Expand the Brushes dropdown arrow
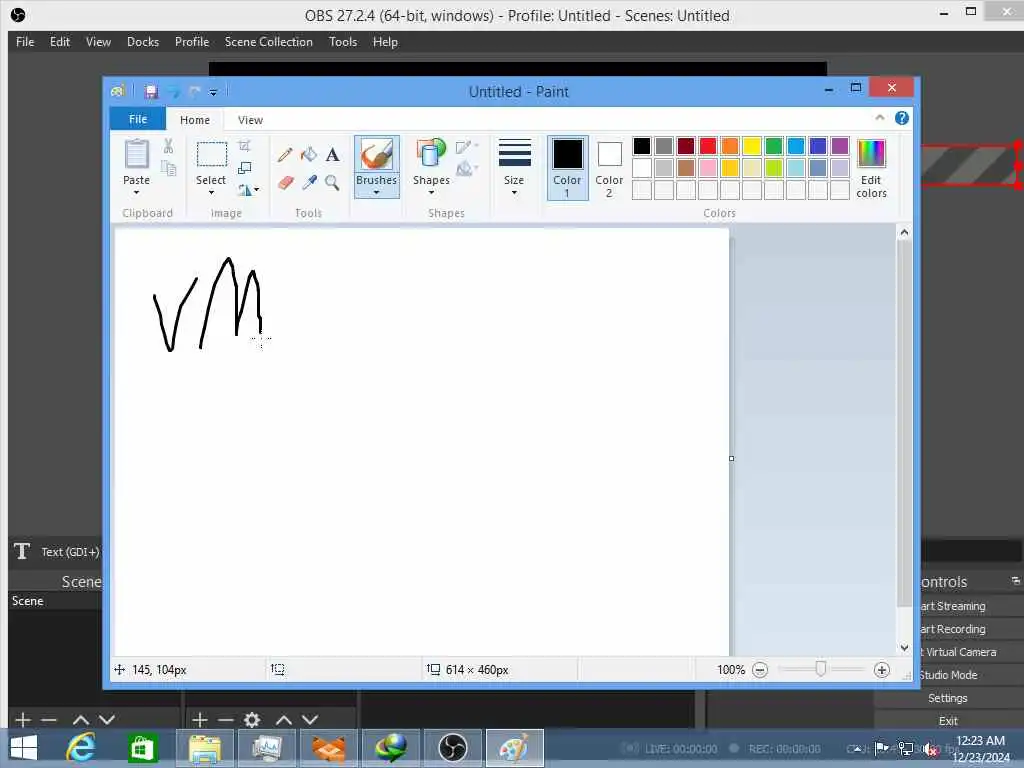 pos(376,193)
